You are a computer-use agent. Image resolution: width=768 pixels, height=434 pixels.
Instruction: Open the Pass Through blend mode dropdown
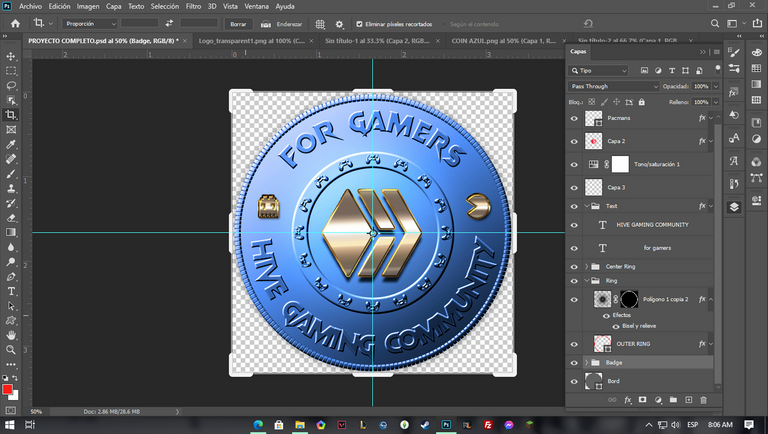[614, 86]
